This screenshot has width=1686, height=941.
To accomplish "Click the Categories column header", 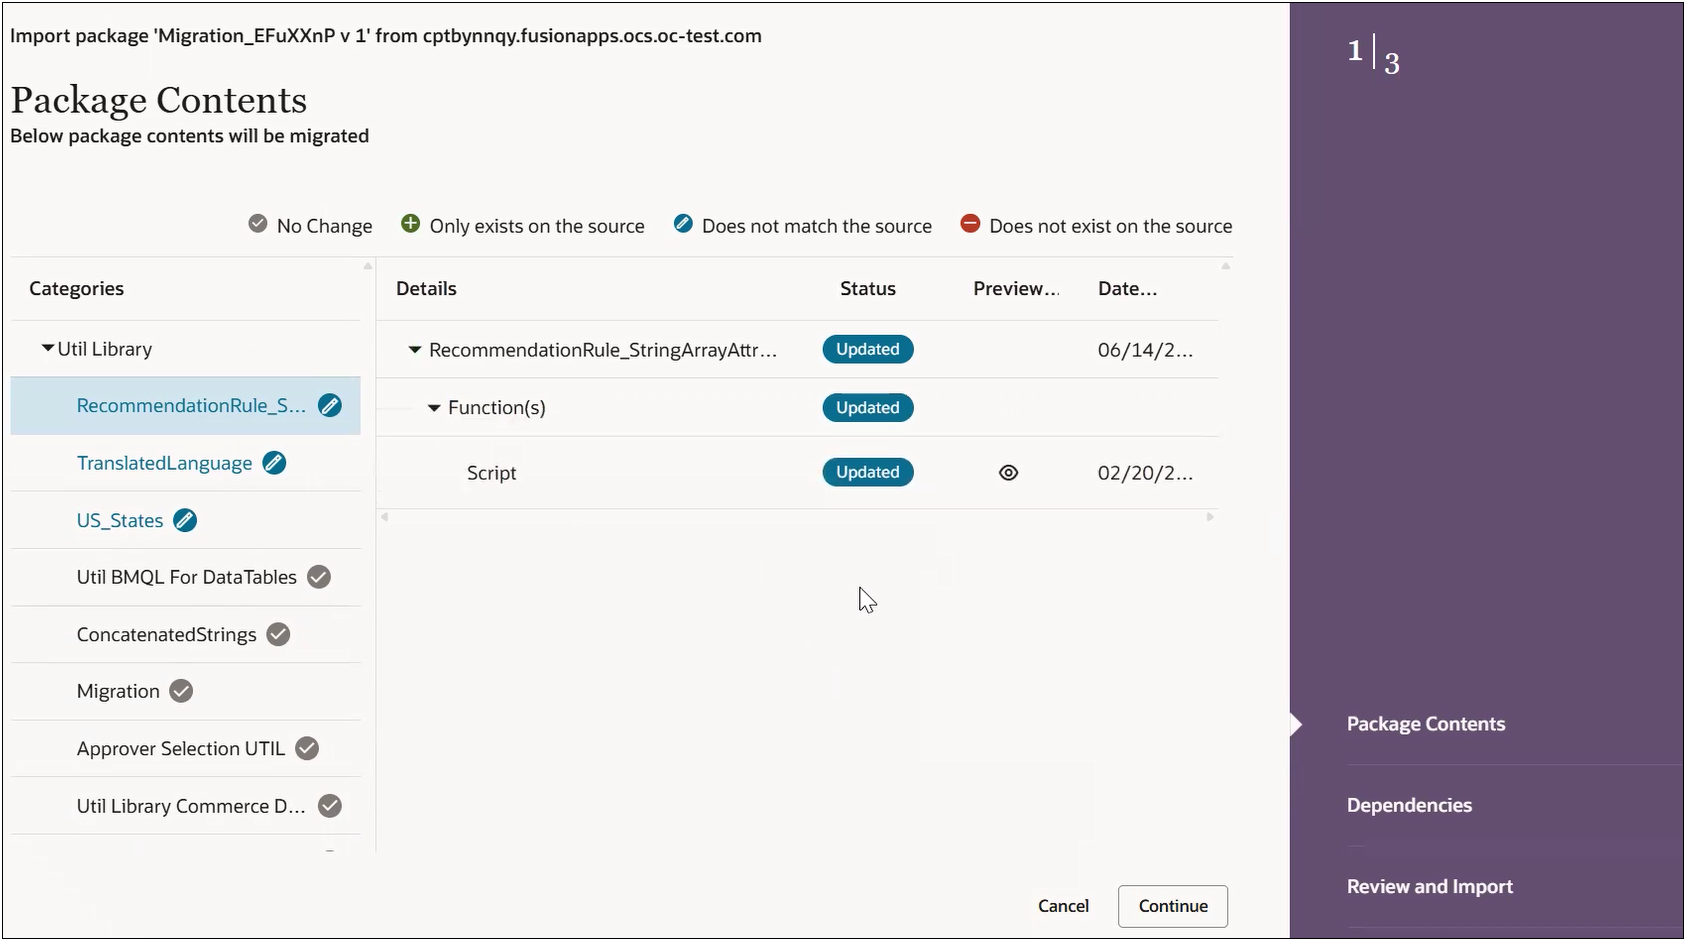I will [x=77, y=288].
